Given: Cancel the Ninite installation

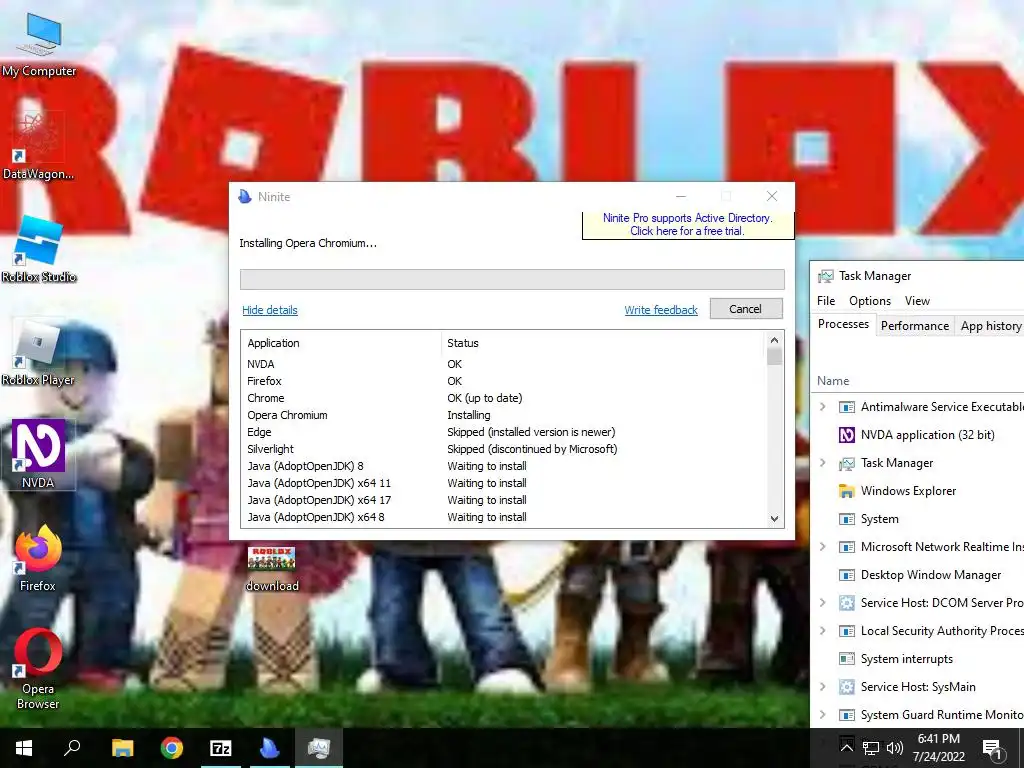Looking at the screenshot, I should point(746,309).
